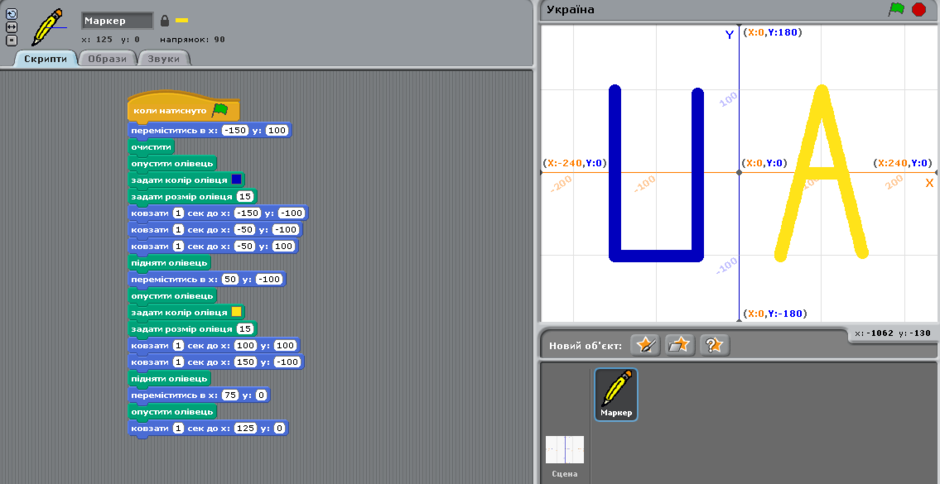Choose new sprite from file button
This screenshot has height=484, width=940.
pyautogui.click(x=680, y=345)
